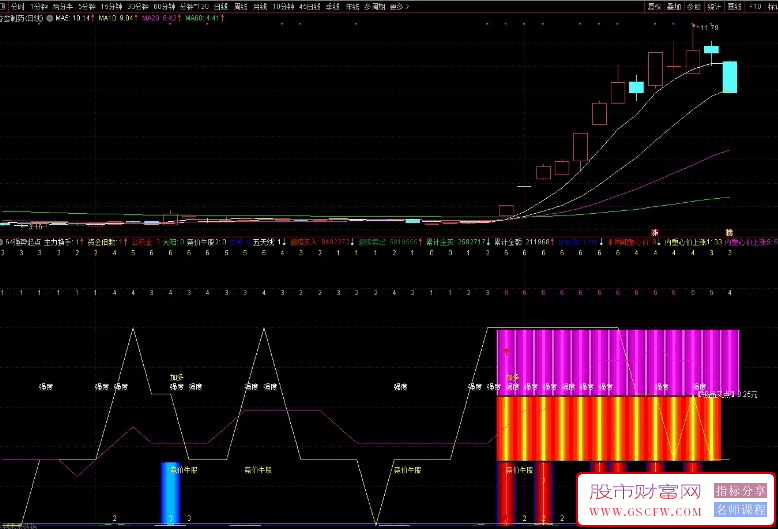The image size is (778, 529).
Task: Click the 11.78 high price marker
Action: pos(708,28)
